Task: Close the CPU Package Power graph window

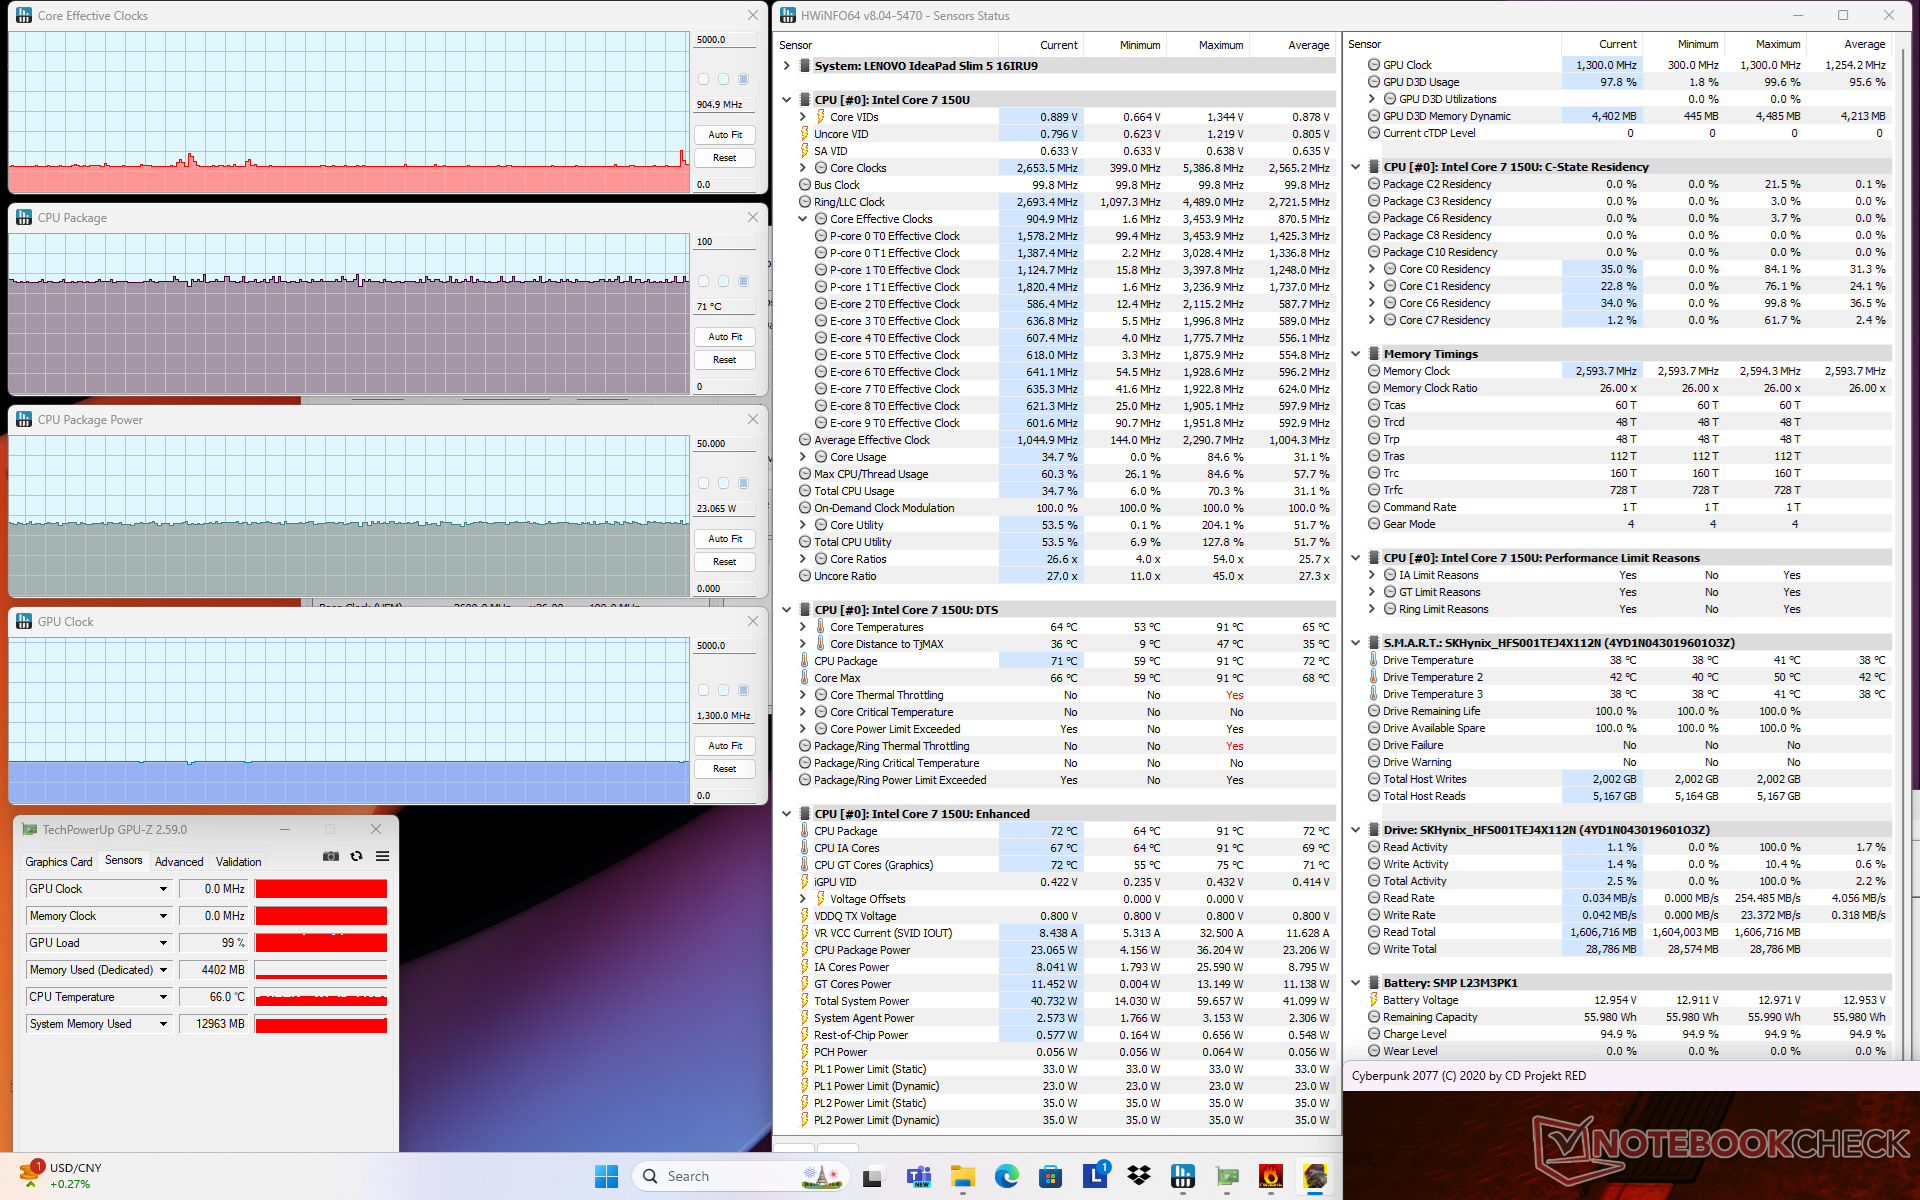Action: (x=753, y=419)
